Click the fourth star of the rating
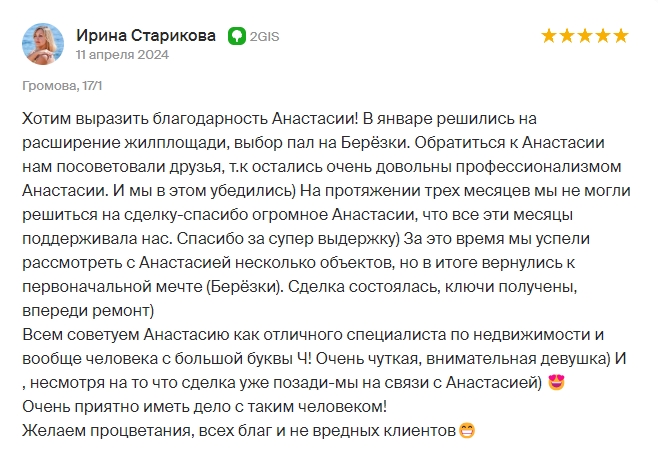Screen dimensions: 658x455 coord(603,36)
